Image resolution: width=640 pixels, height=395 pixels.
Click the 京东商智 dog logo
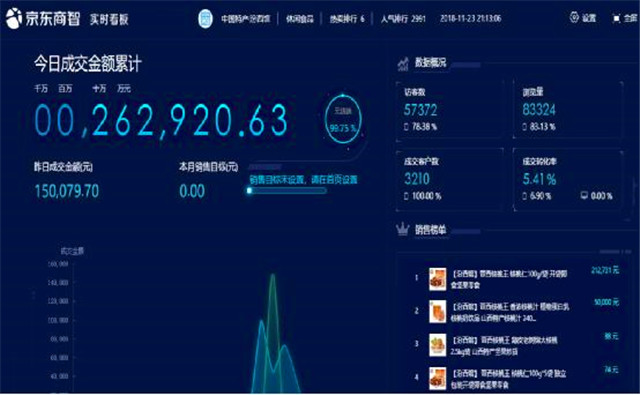pyautogui.click(x=13, y=18)
